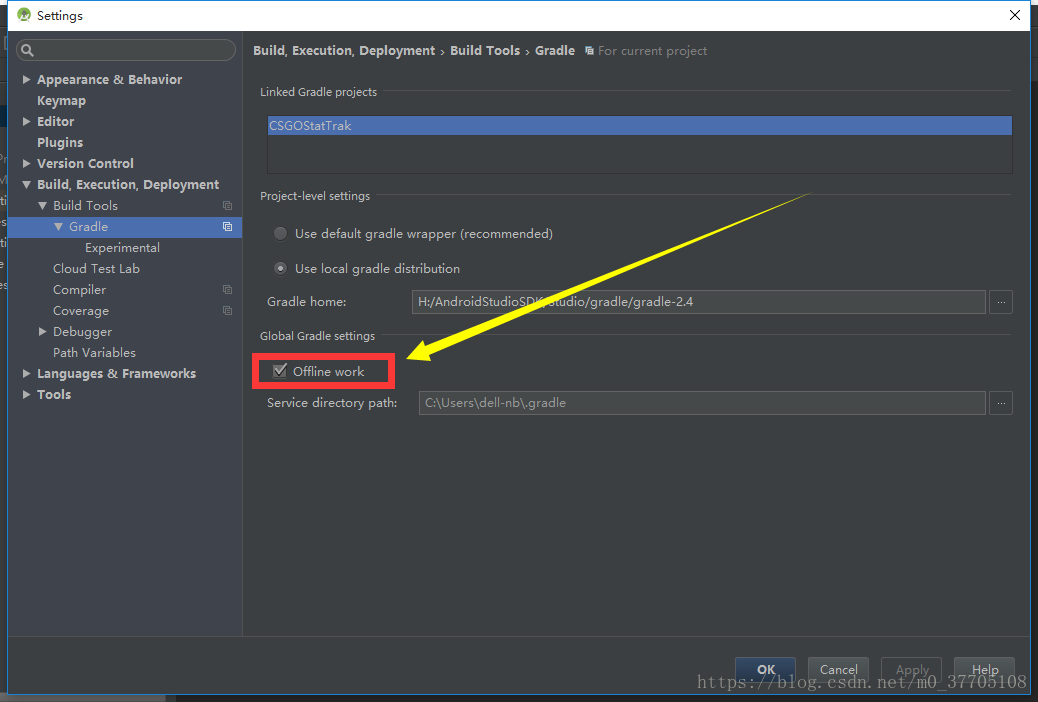Toggle the Offline work checkbox

click(x=280, y=371)
